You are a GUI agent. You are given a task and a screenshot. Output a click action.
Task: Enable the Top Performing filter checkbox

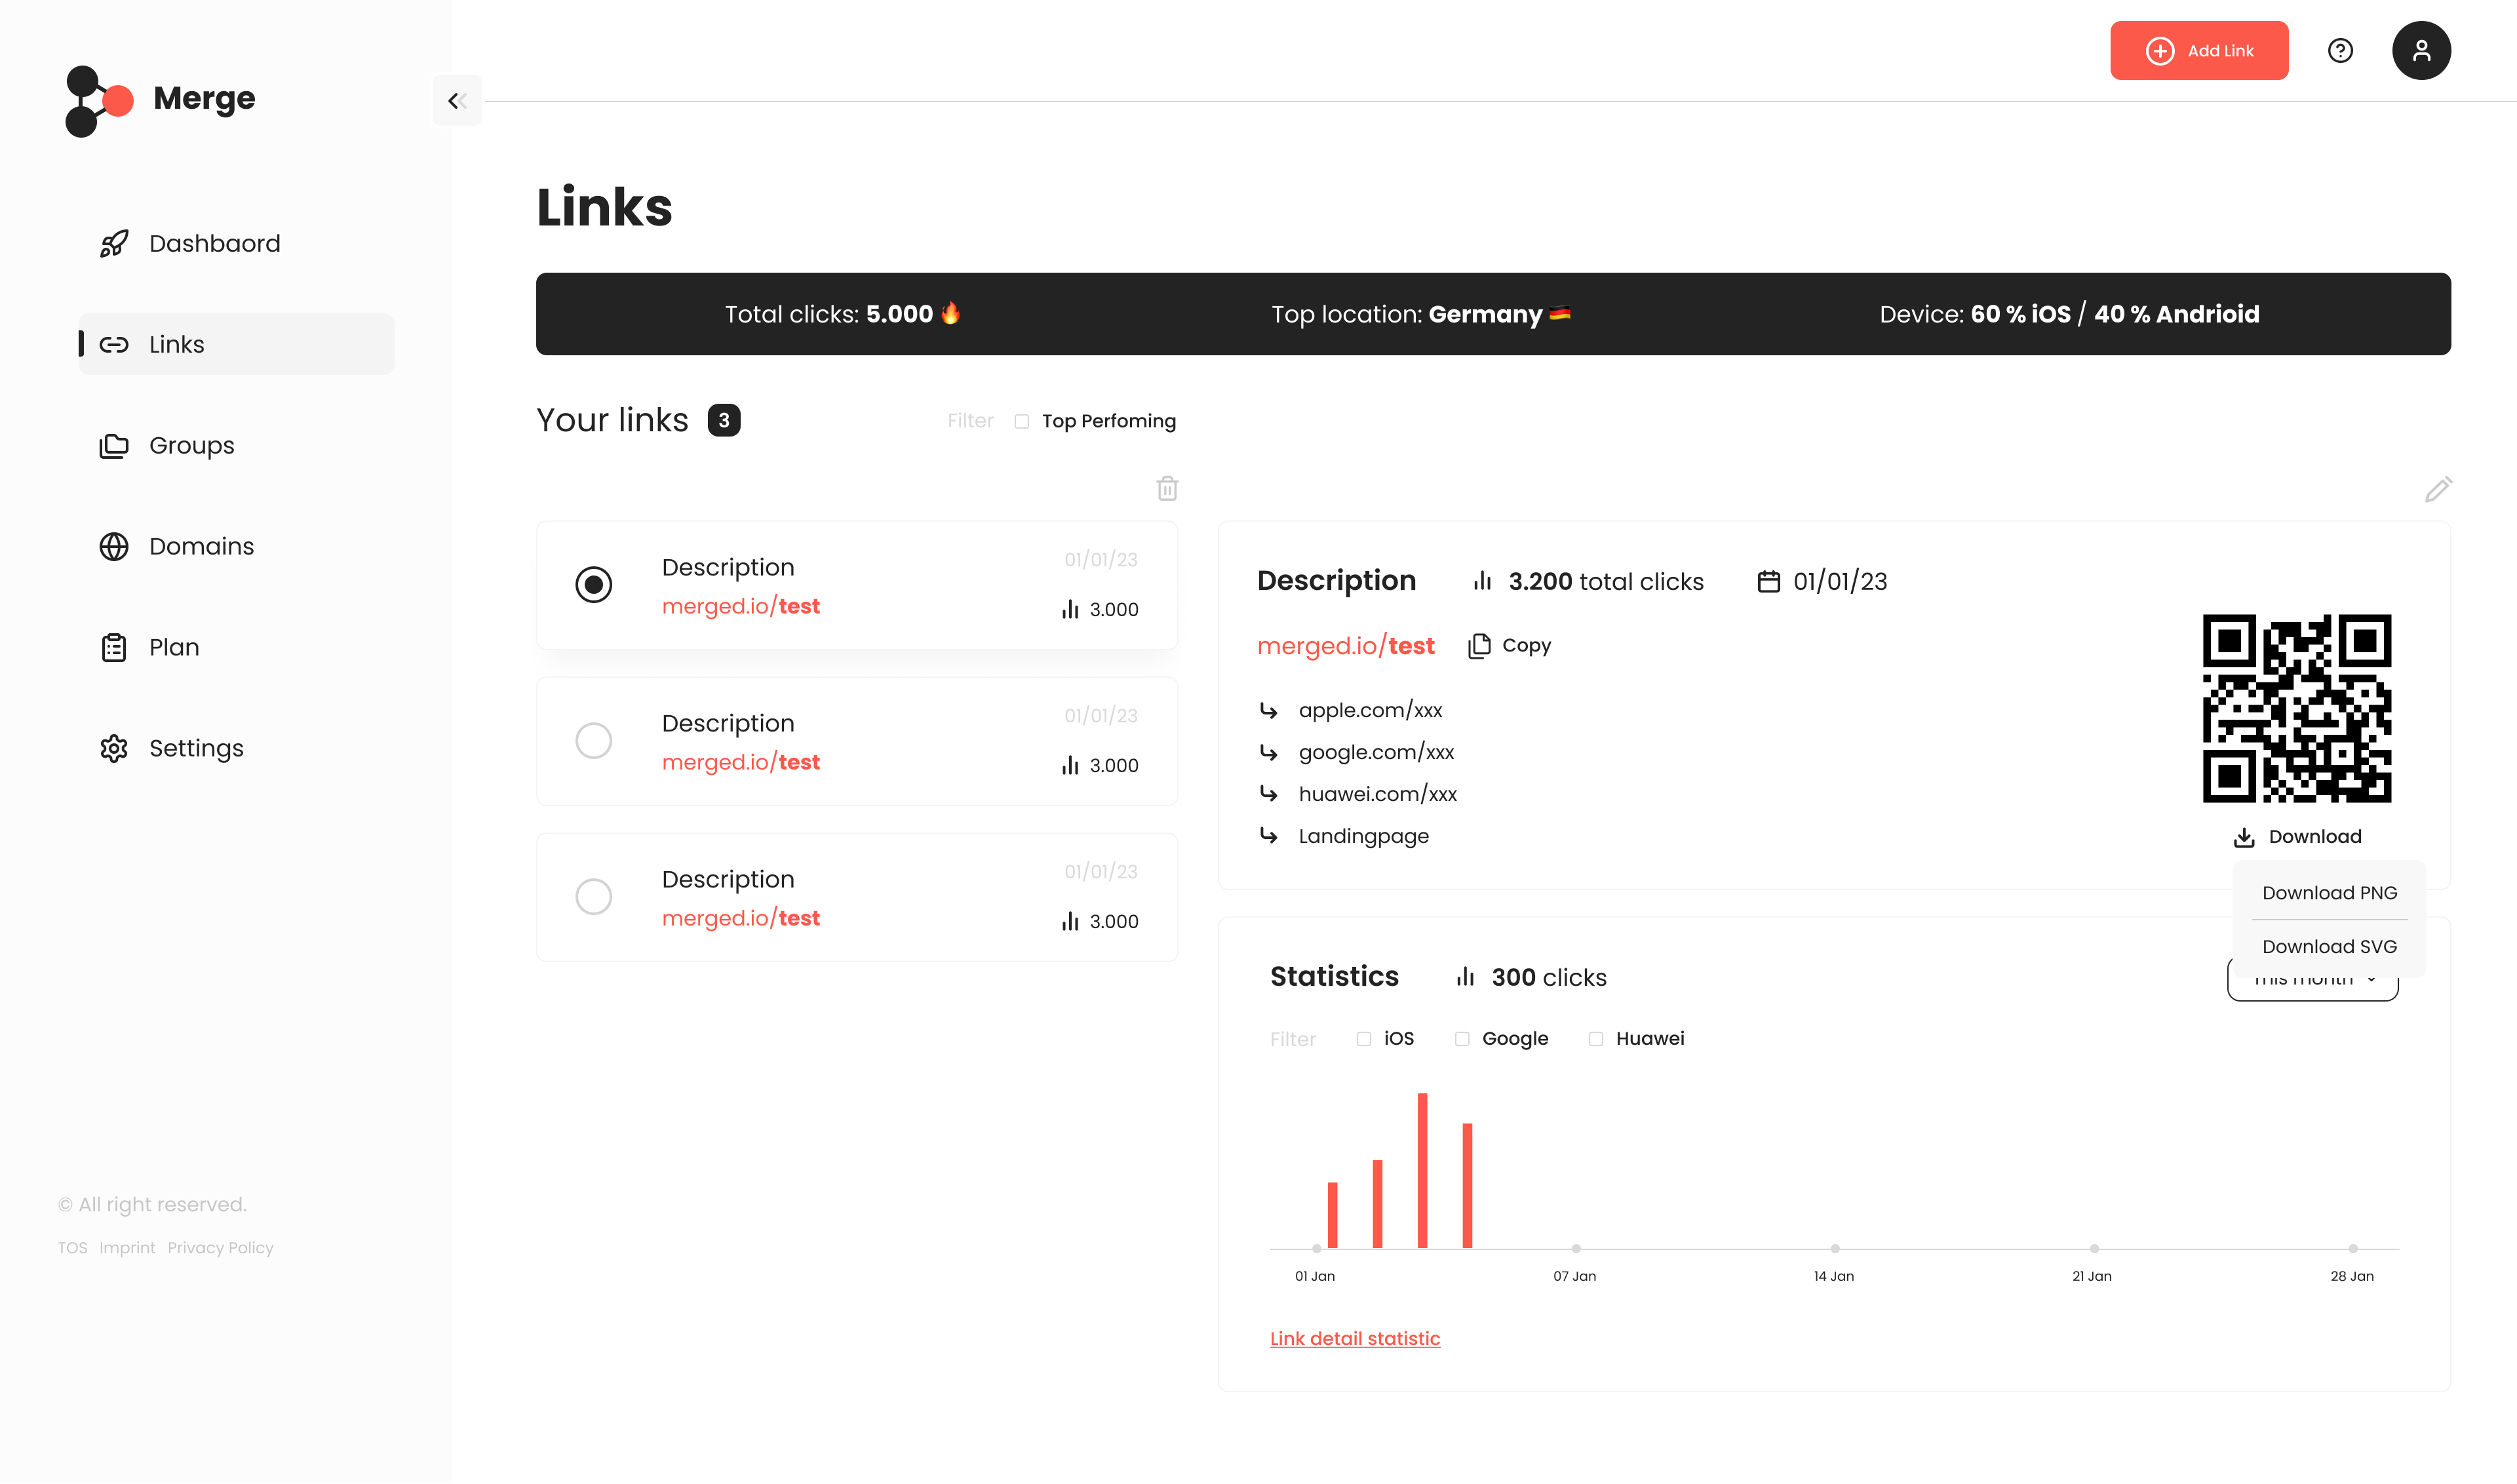click(1021, 421)
